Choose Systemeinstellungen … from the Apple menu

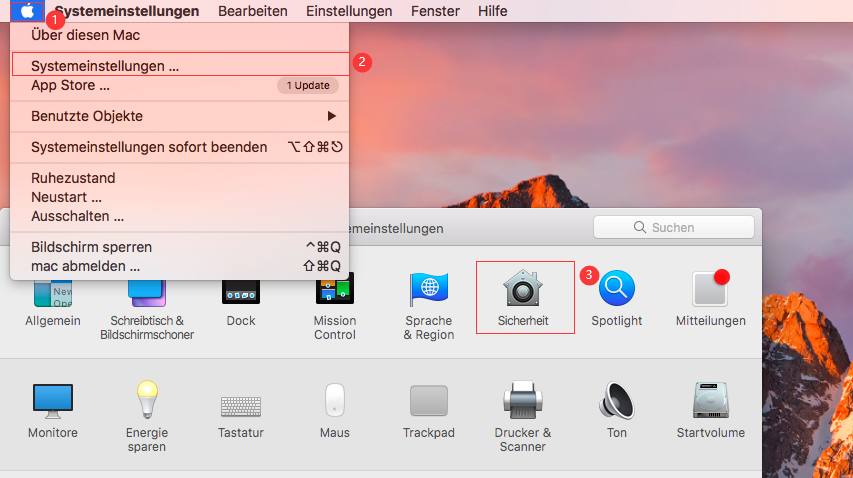[105, 66]
